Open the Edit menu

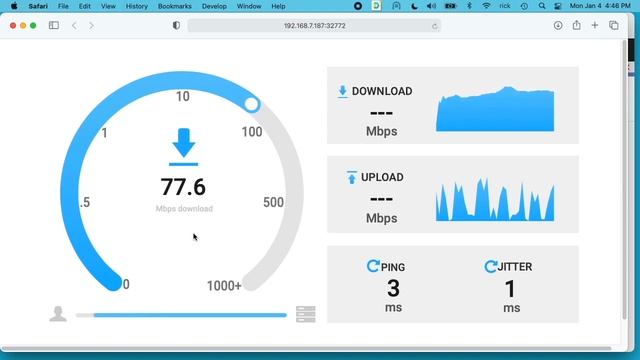point(85,6)
